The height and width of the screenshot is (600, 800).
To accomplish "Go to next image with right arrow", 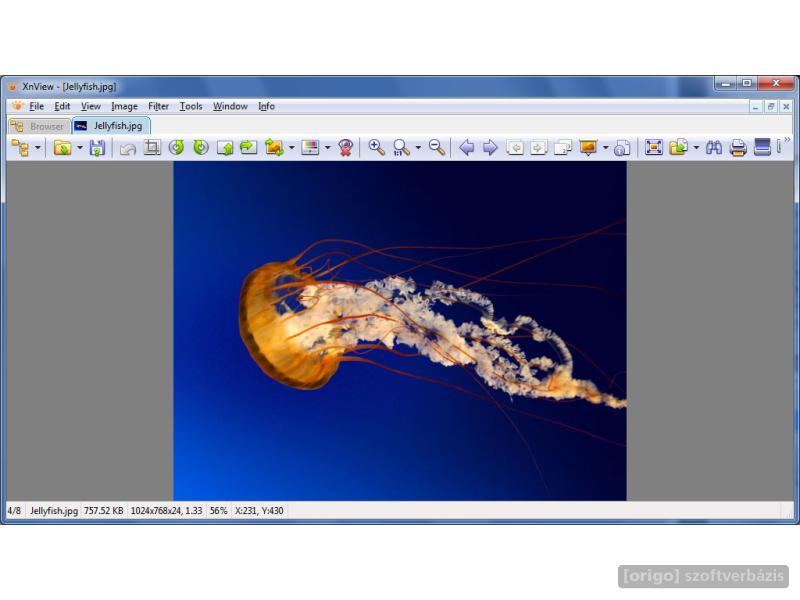I will pyautogui.click(x=490, y=148).
